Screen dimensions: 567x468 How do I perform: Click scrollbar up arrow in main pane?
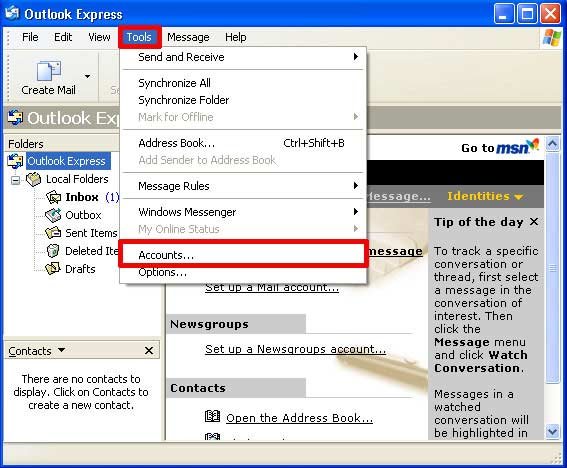(552, 144)
